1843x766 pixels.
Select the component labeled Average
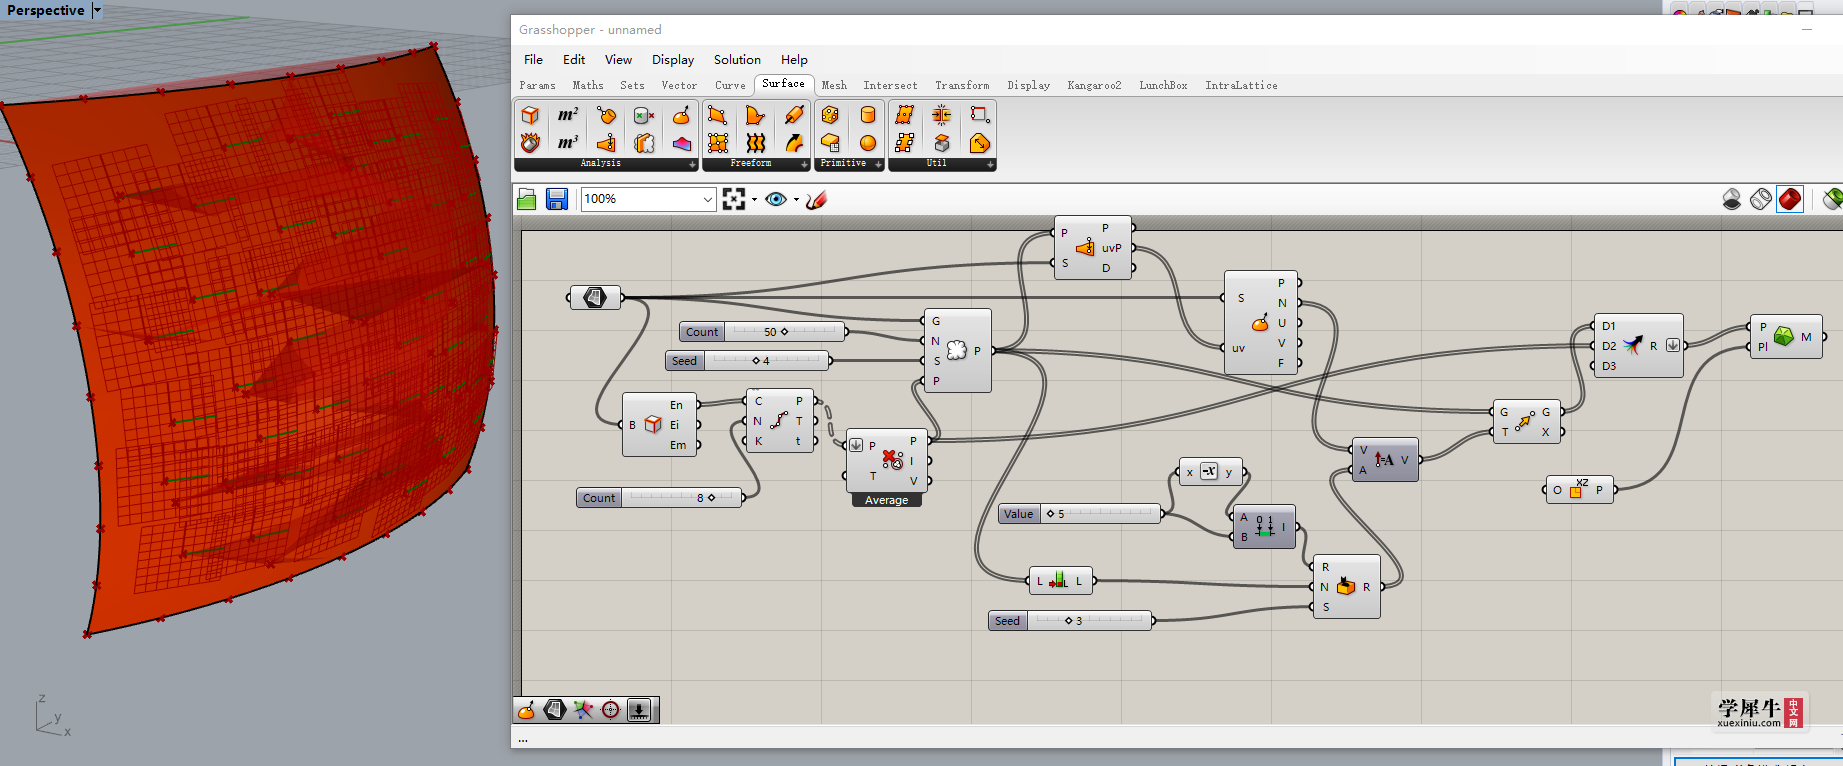tap(887, 468)
